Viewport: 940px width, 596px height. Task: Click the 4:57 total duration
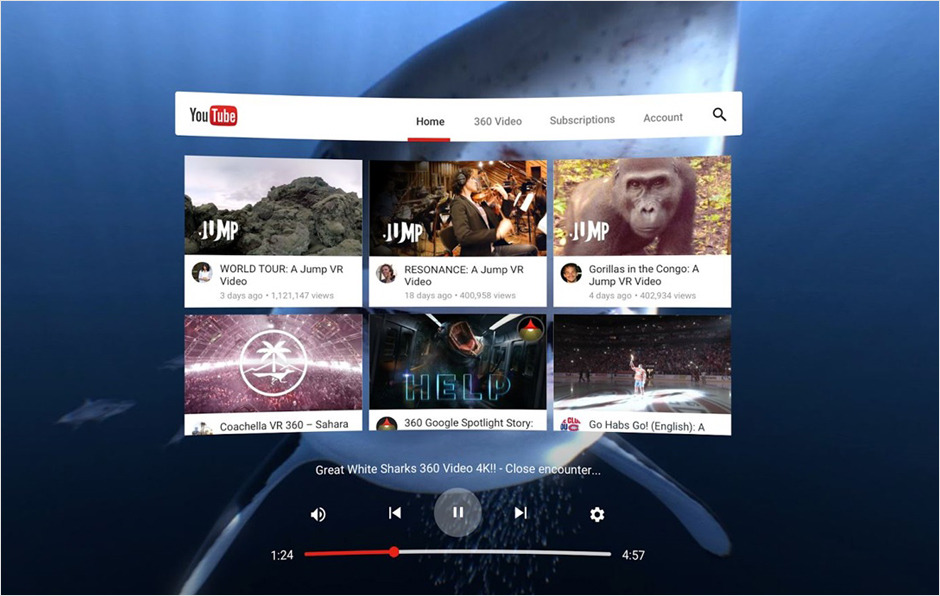tap(633, 555)
